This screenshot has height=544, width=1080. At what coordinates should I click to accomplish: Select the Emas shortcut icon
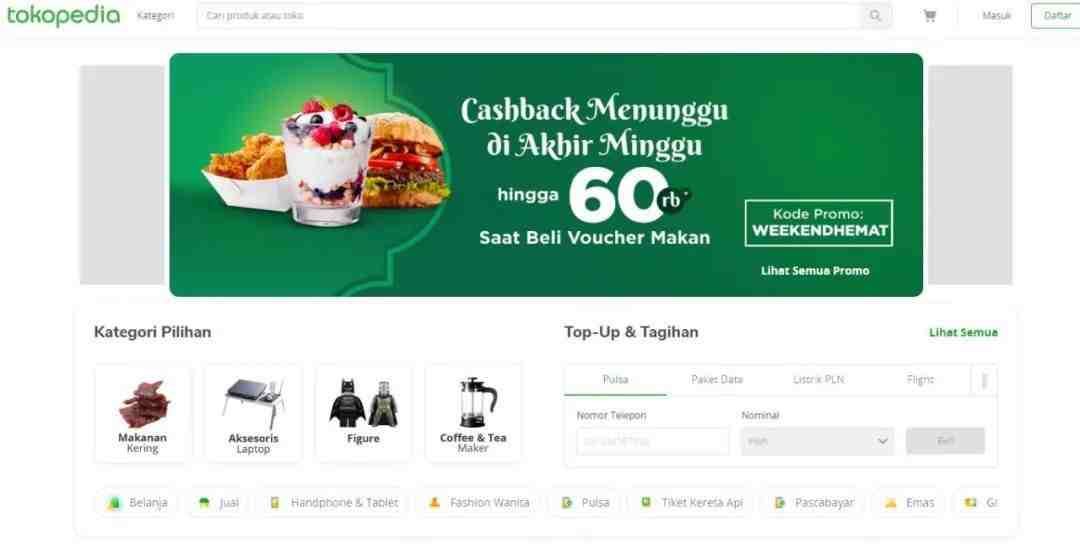pyautogui.click(x=891, y=503)
